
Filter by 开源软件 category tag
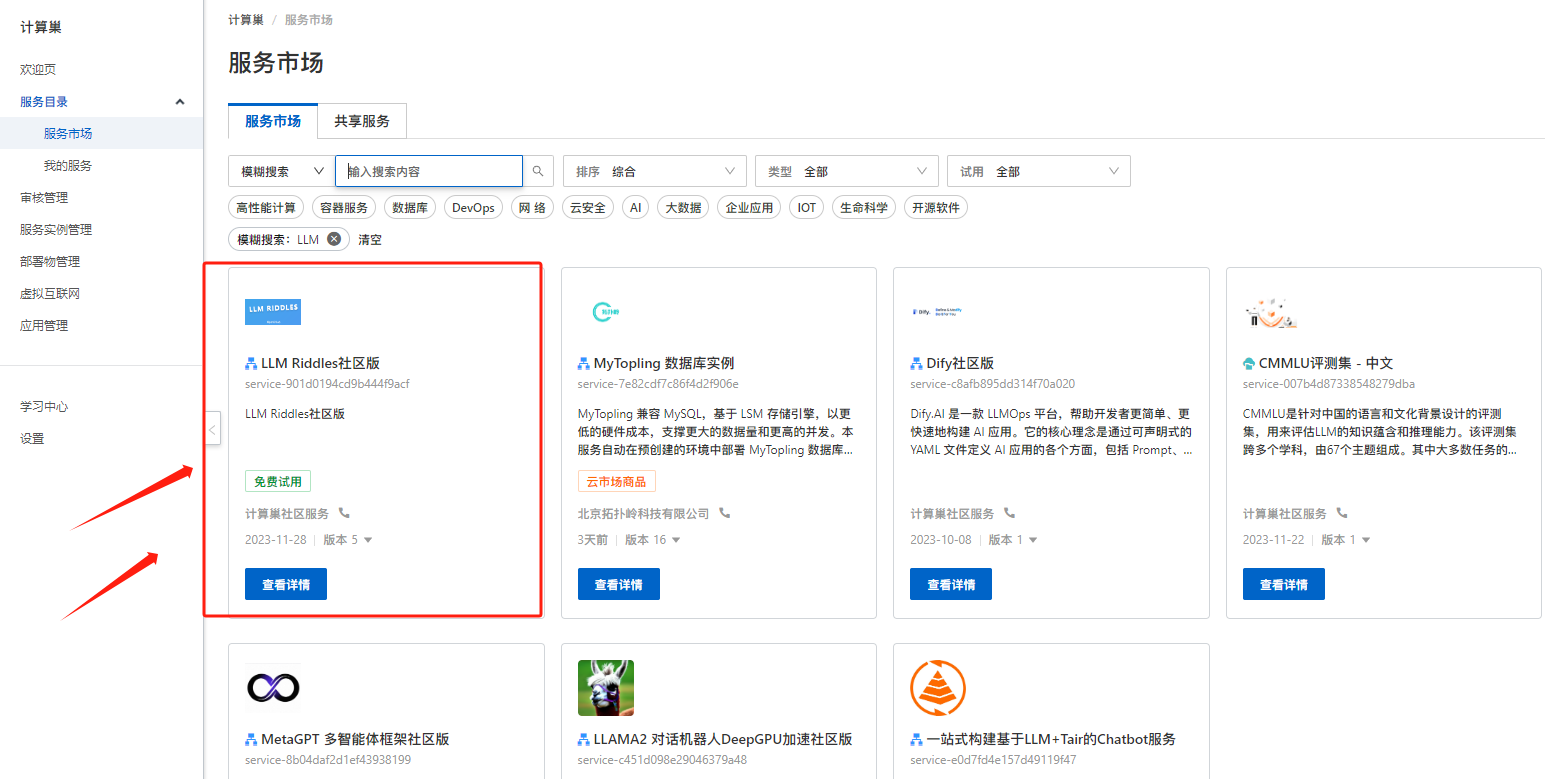click(936, 208)
